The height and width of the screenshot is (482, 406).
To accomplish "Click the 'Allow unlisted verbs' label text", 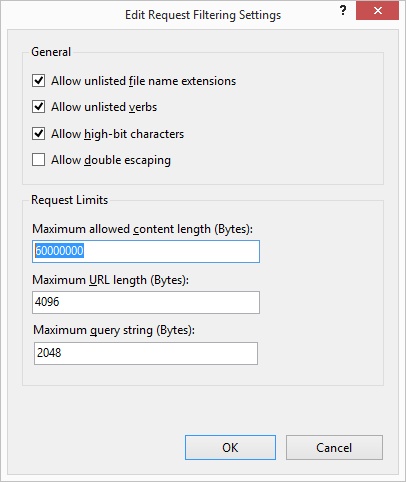I will click(x=104, y=107).
